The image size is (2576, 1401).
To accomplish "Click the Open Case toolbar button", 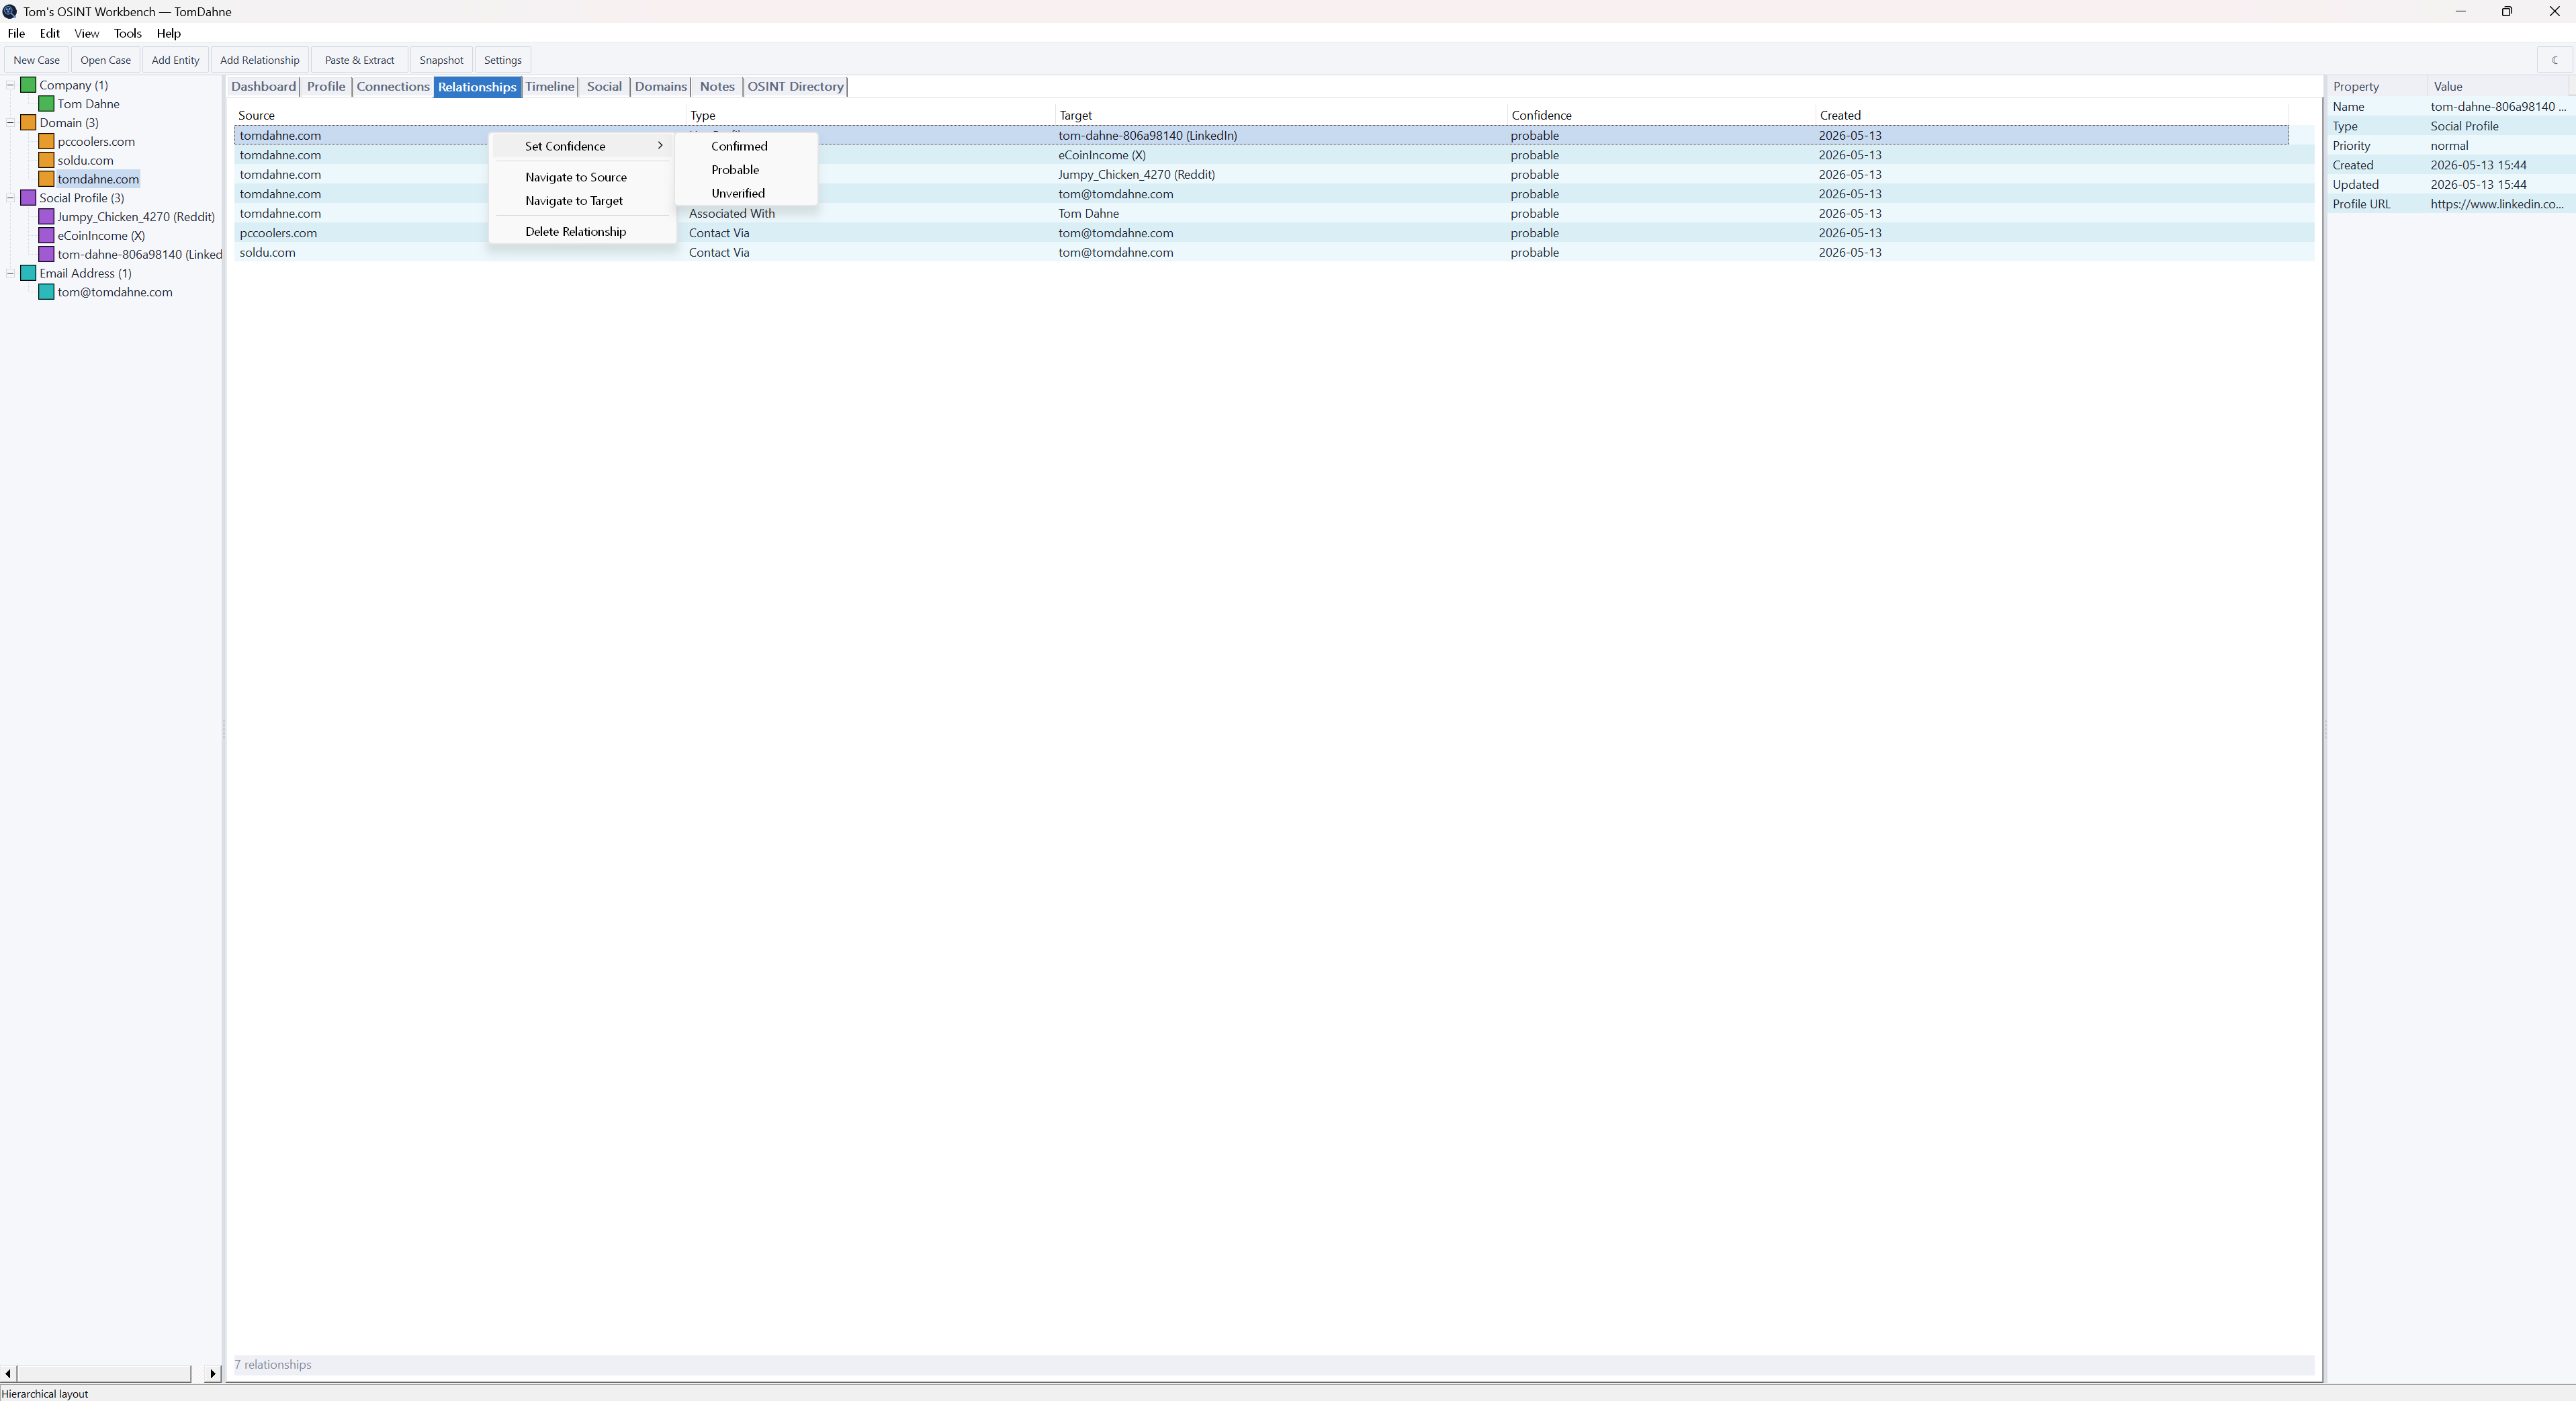I will coord(106,60).
